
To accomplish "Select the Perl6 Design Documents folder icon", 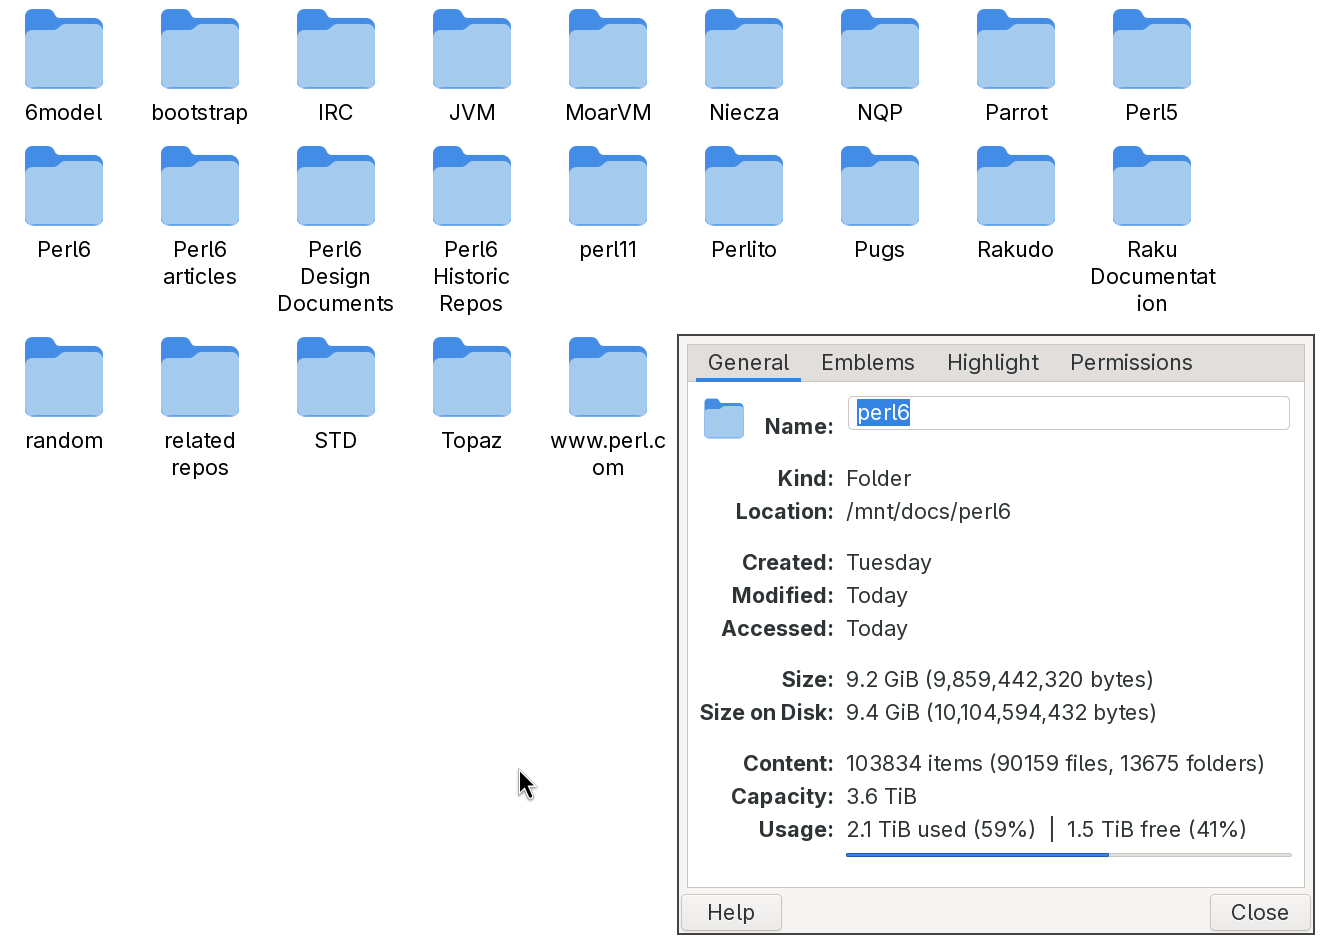I will tap(336, 186).
